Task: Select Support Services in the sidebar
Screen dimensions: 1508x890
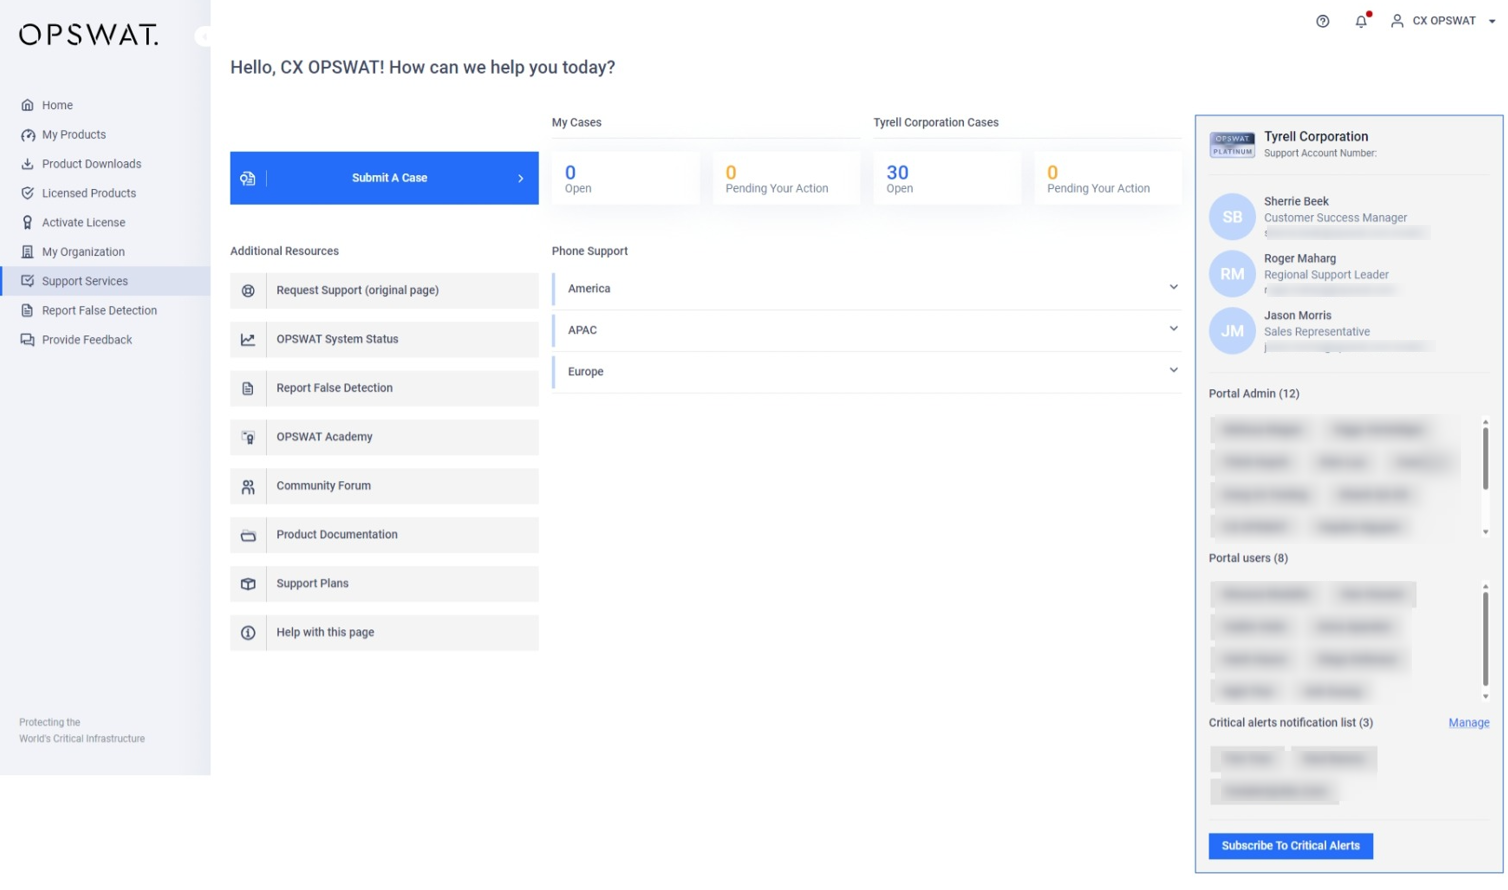Action: (105, 281)
